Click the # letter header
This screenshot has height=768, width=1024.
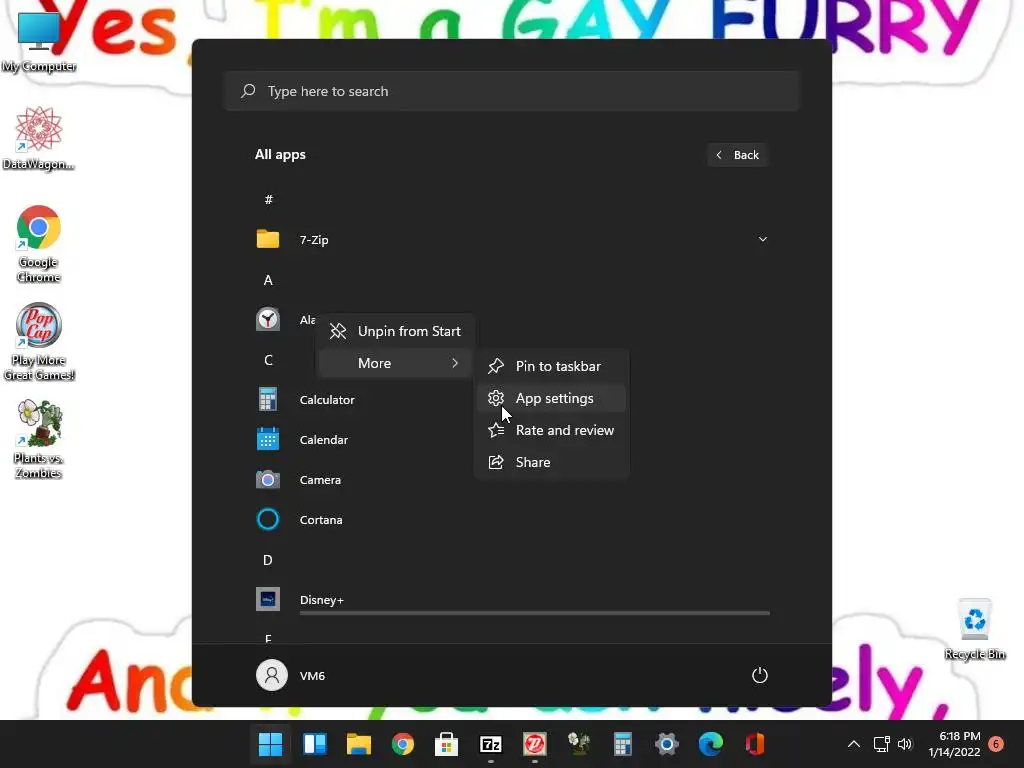268,200
